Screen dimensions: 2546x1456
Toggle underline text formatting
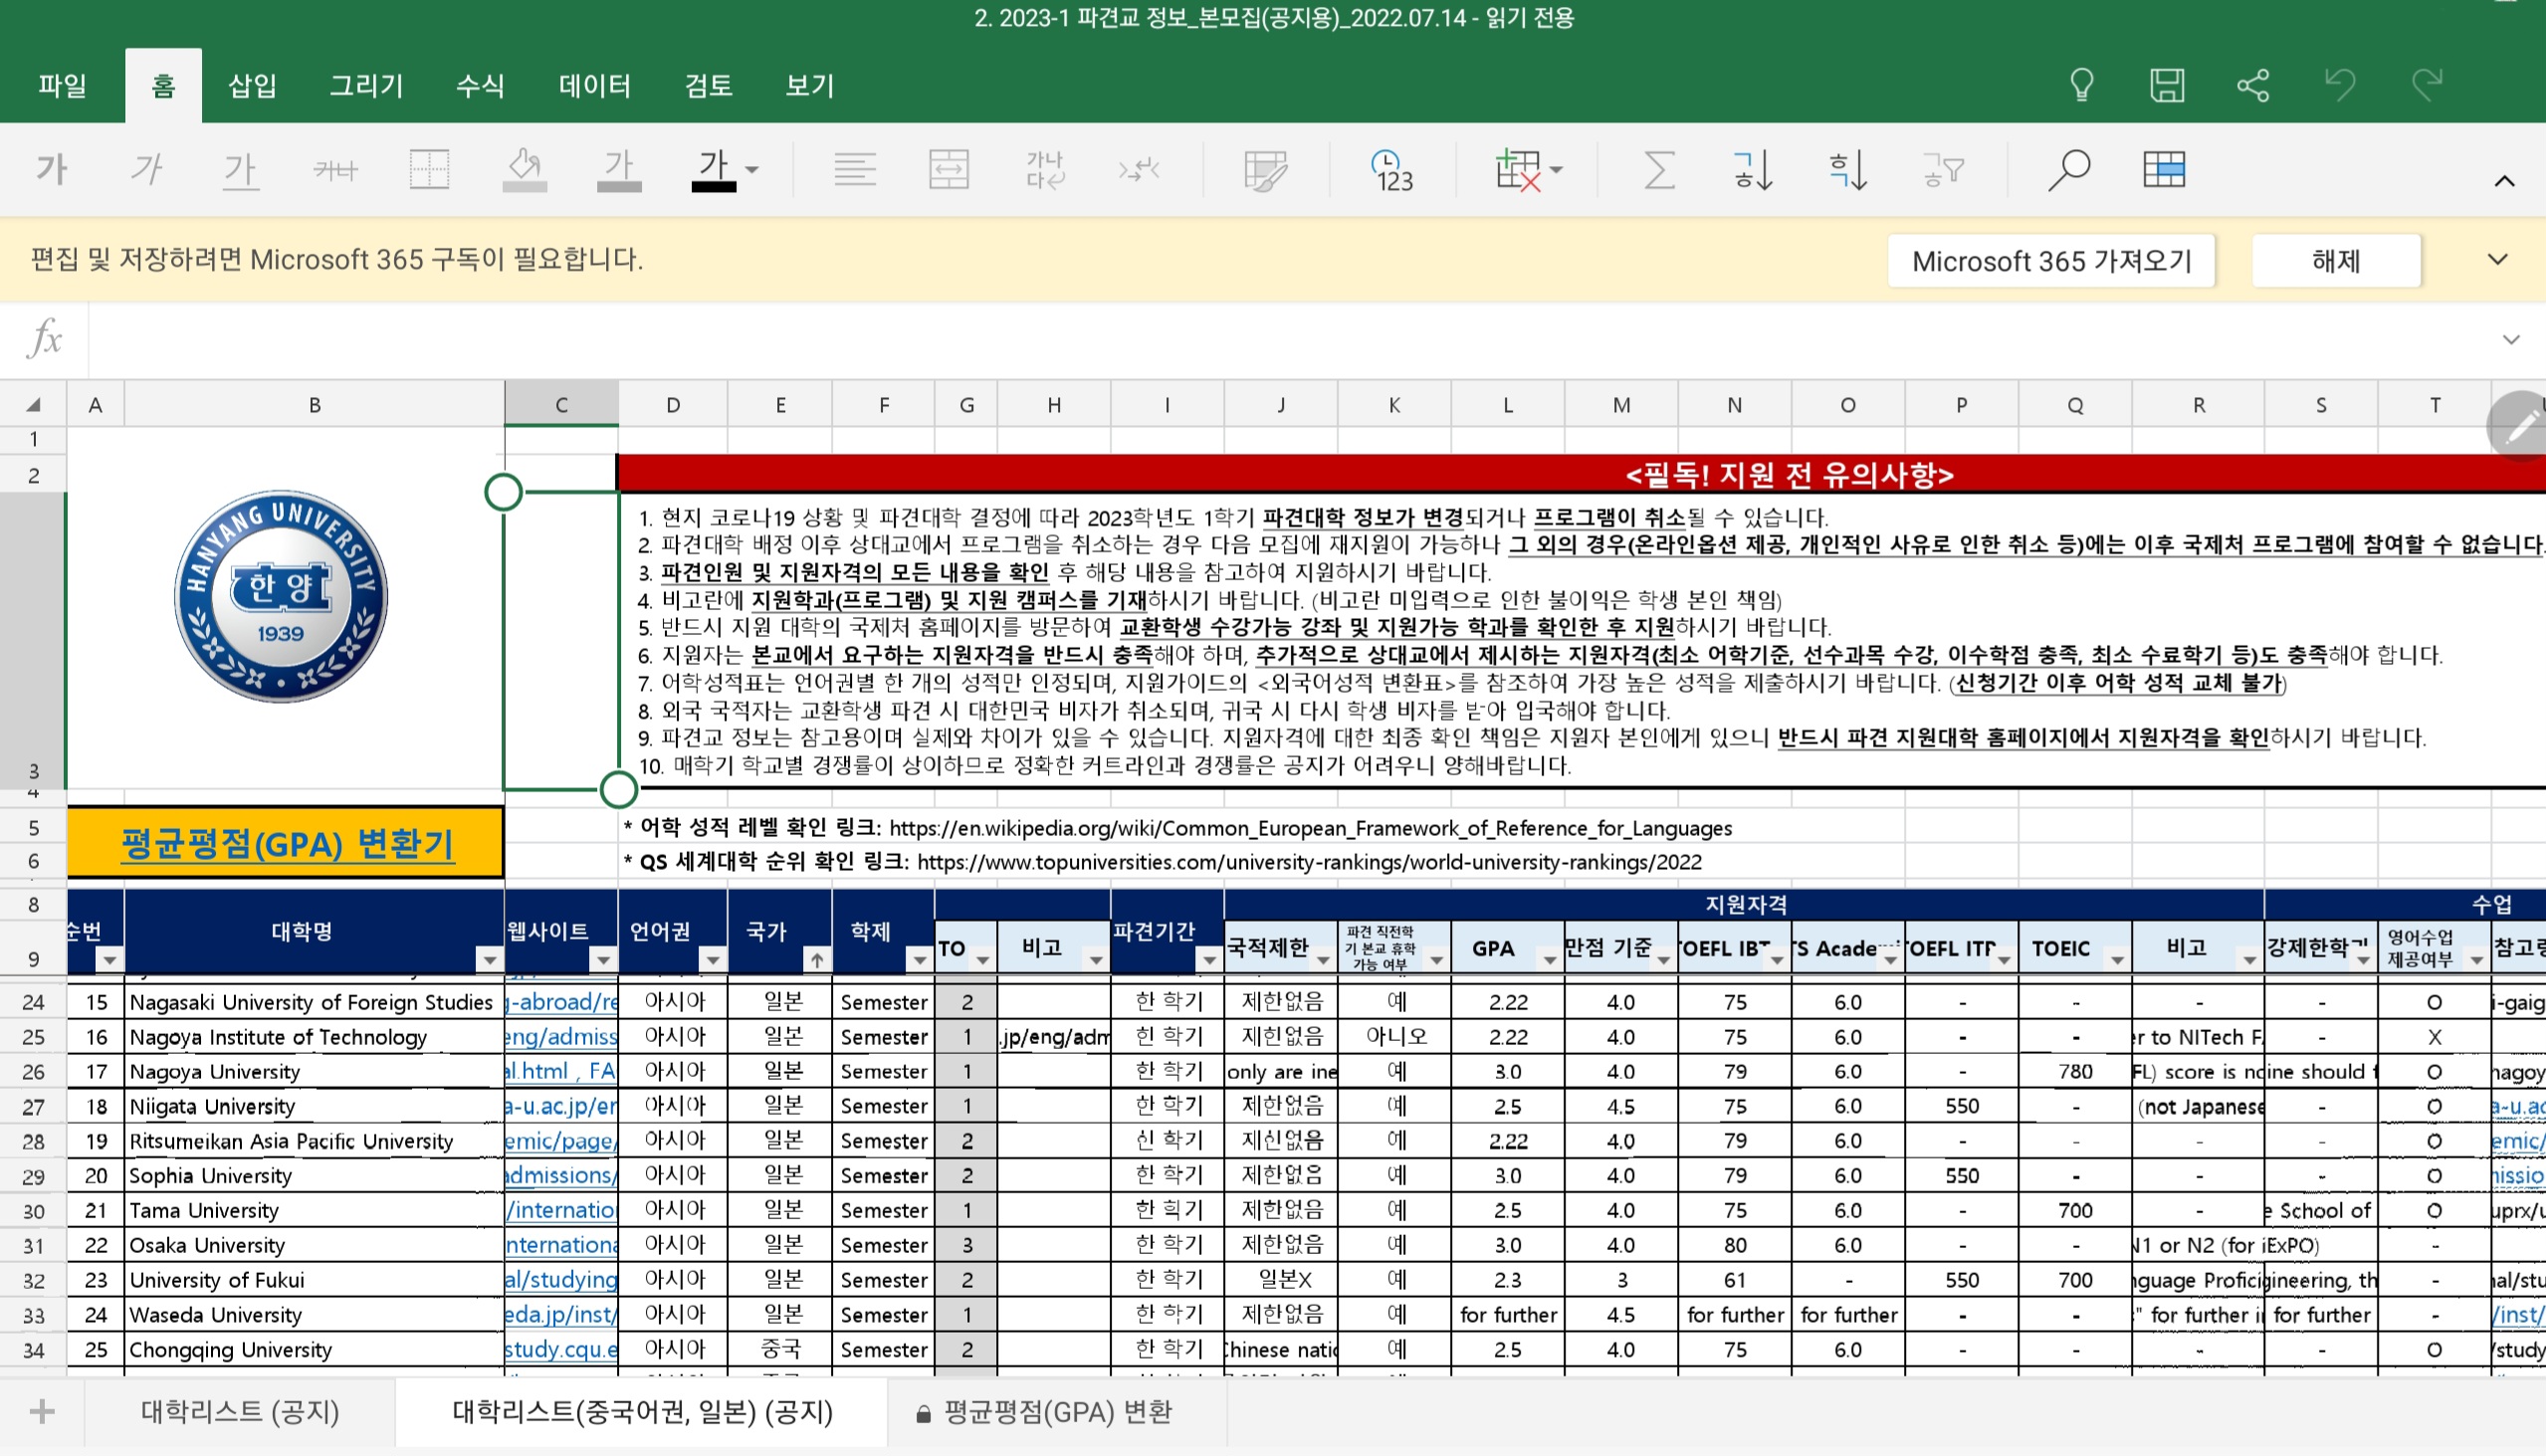click(x=240, y=169)
